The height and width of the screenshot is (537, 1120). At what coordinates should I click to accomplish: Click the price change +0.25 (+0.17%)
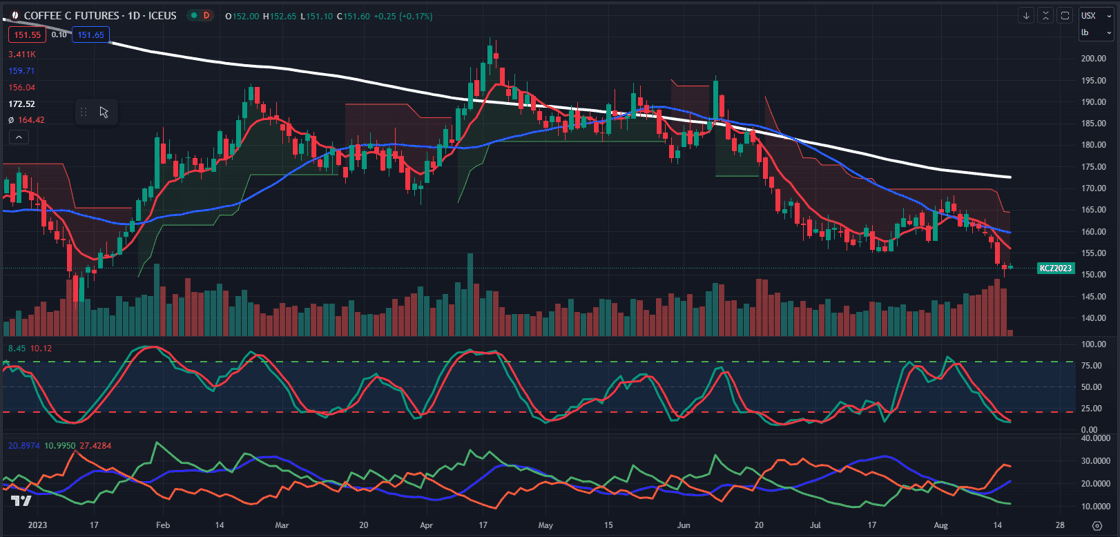click(x=404, y=15)
